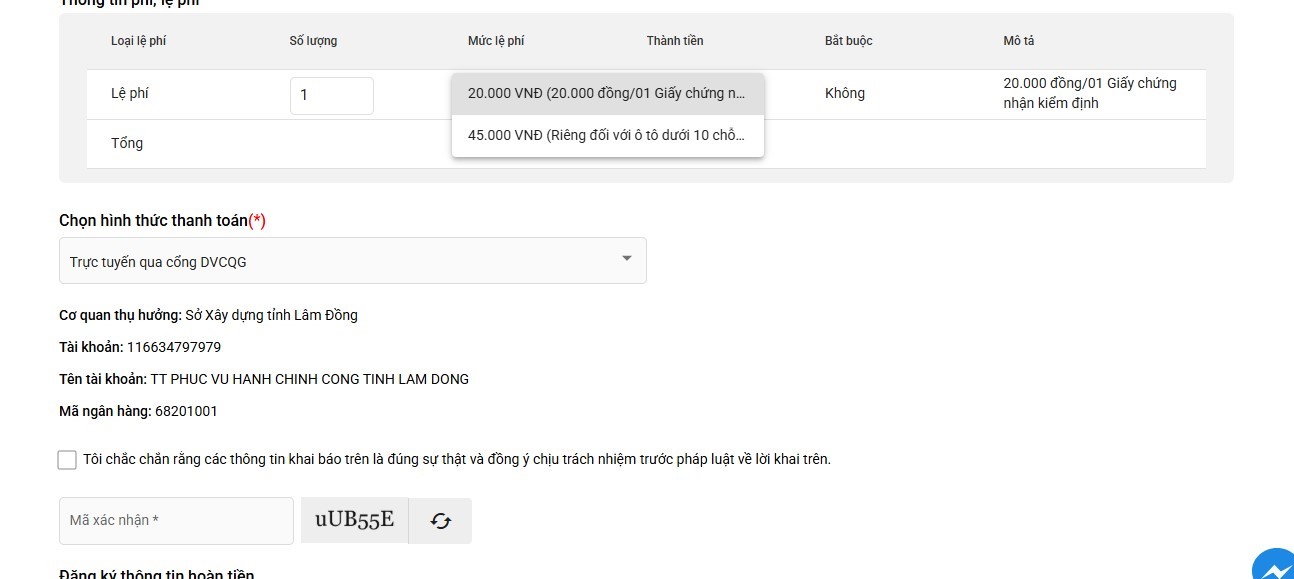The height and width of the screenshot is (579, 1294).
Task: Refresh the captcha code image
Action: (440, 521)
